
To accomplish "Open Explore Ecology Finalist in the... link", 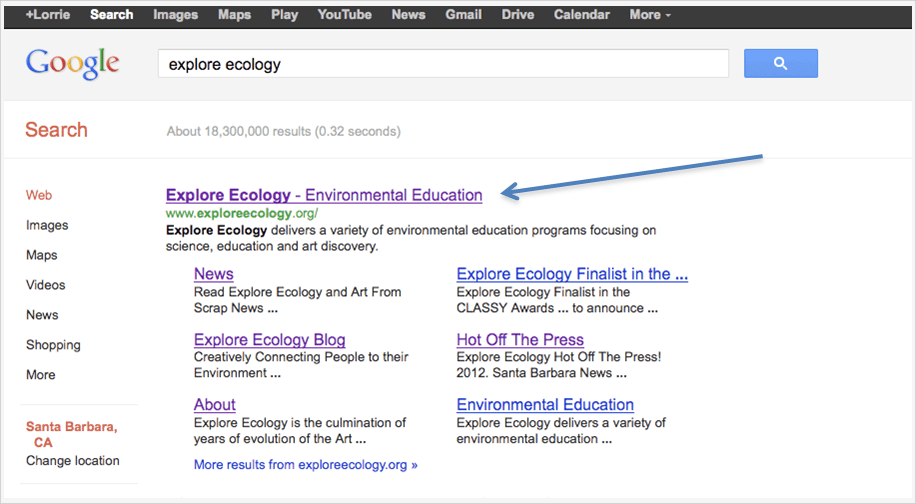I will [572, 274].
